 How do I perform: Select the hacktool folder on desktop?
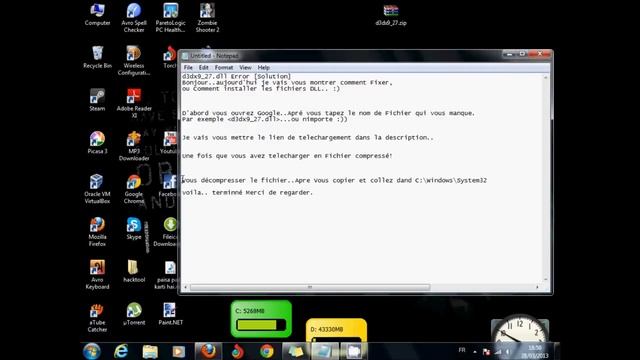[x=134, y=271]
